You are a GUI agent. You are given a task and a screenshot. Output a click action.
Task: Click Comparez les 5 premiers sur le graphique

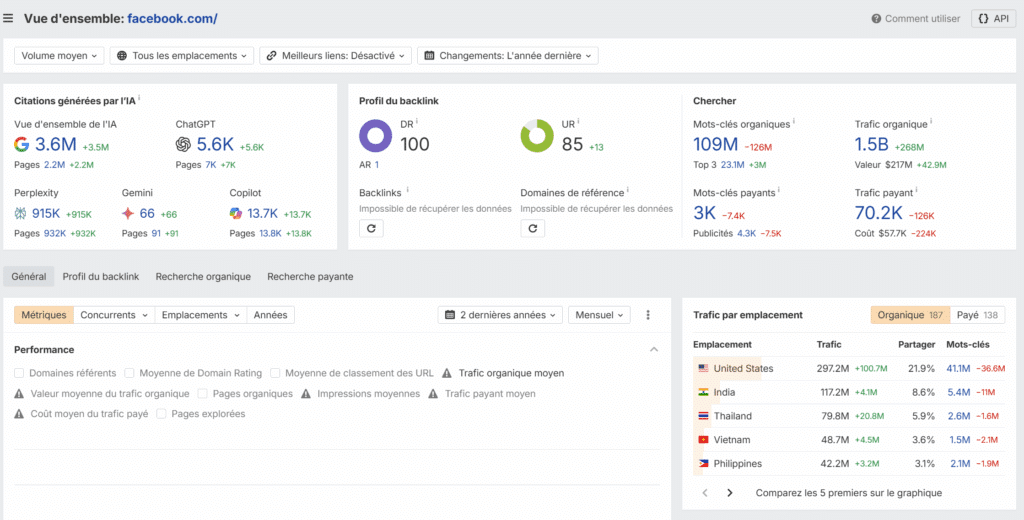(x=849, y=493)
